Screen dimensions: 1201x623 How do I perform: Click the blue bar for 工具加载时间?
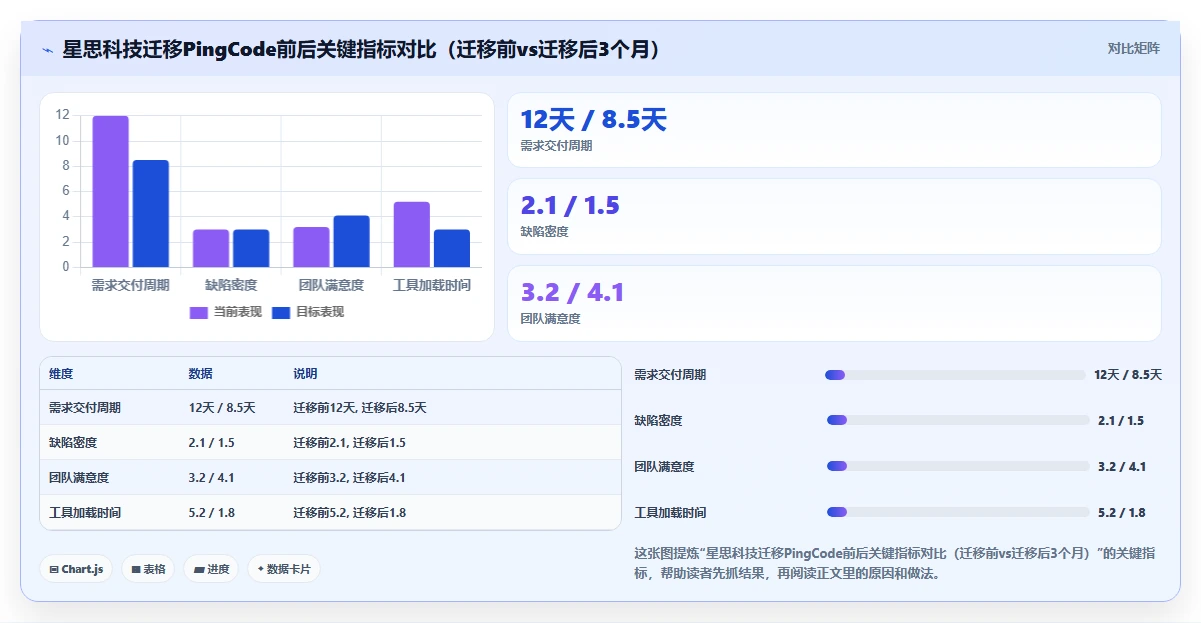tap(451, 248)
